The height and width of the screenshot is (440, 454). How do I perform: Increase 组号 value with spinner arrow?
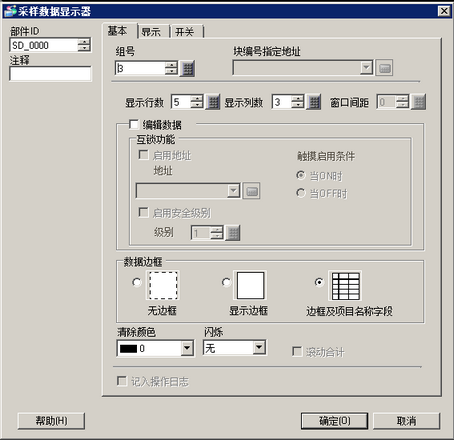[x=171, y=65]
